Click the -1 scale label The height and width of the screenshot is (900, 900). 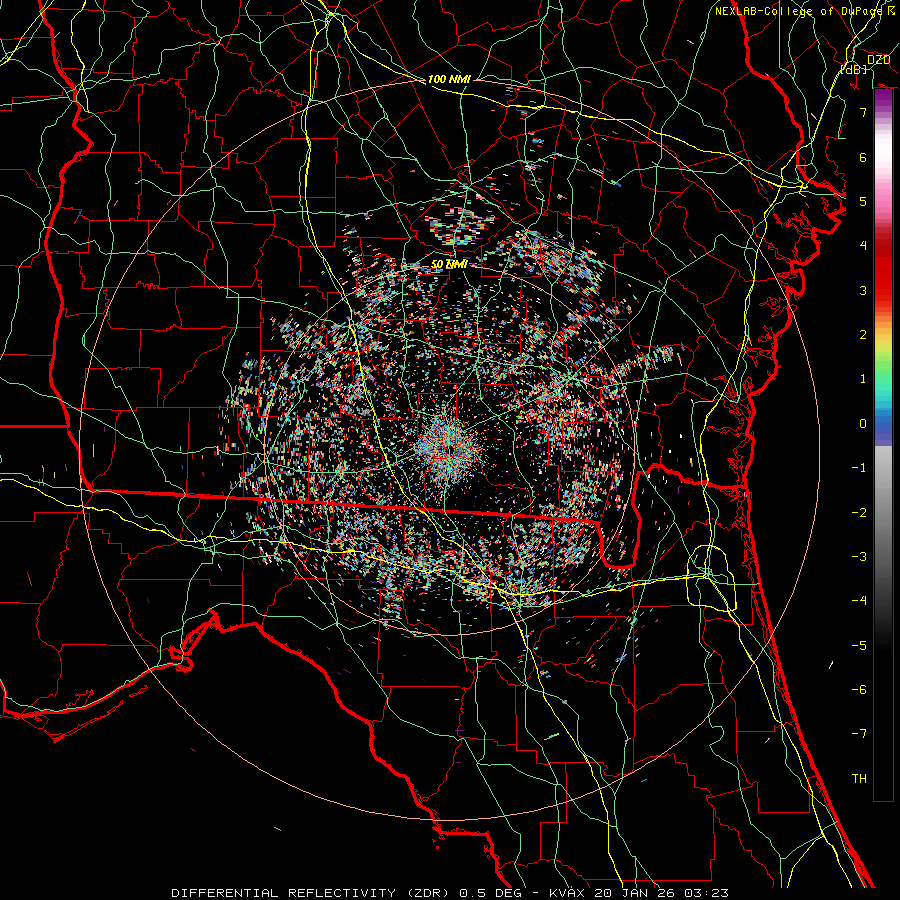coord(859,468)
